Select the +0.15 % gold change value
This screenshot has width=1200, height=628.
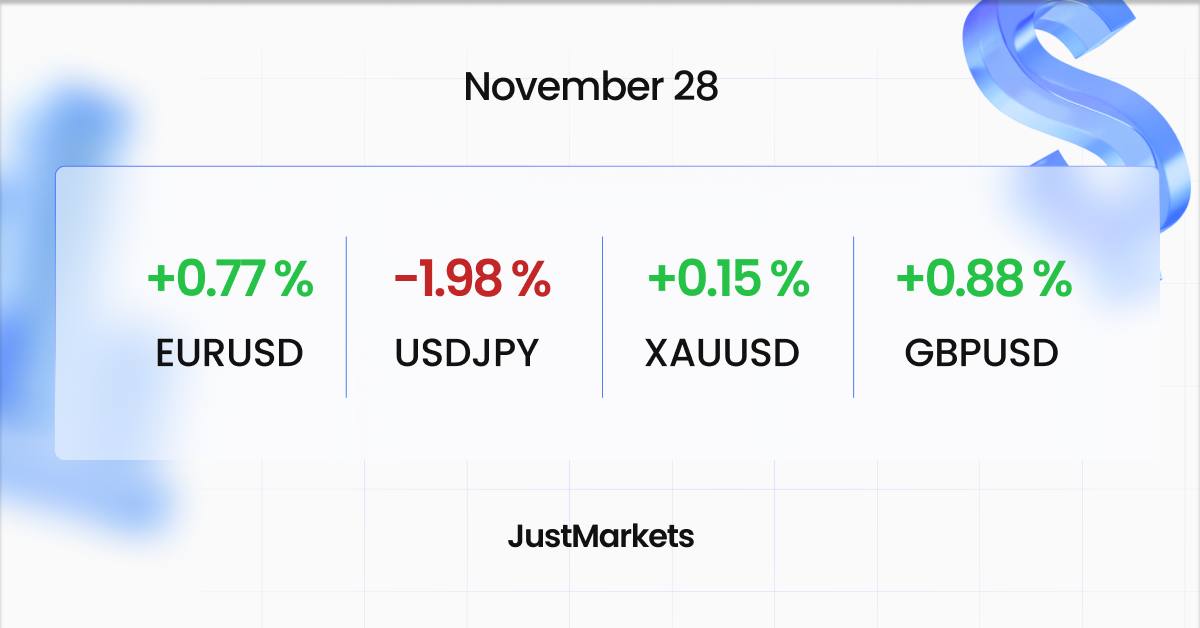pos(728,279)
